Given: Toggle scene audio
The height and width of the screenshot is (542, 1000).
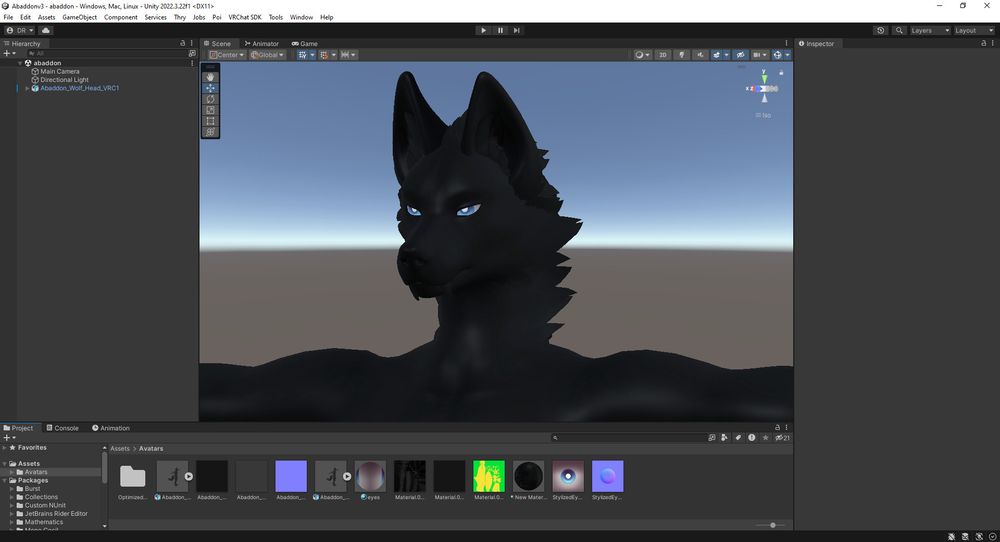Looking at the screenshot, I should 700,55.
